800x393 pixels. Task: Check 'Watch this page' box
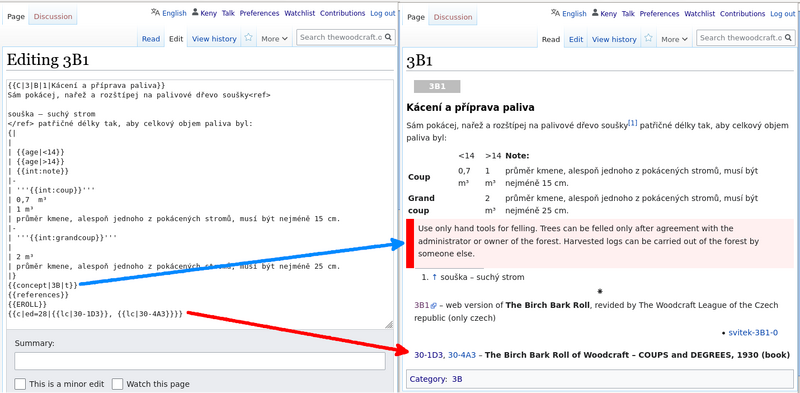[117, 384]
